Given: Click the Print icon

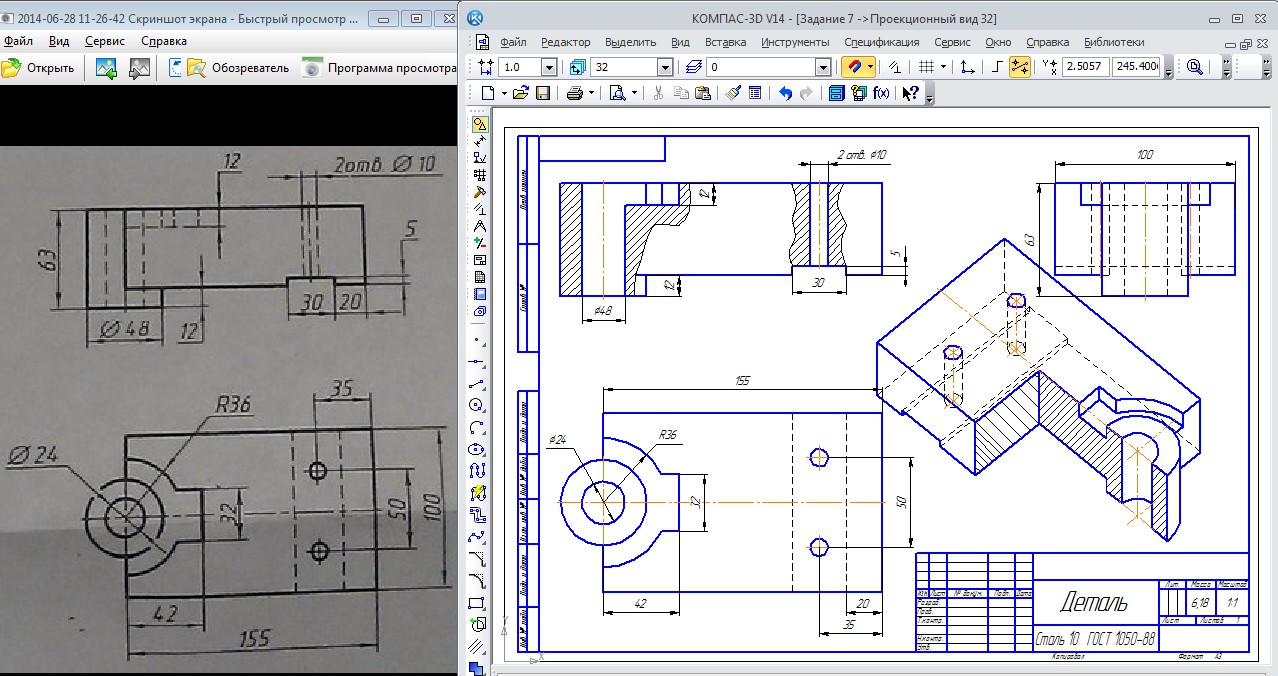Looking at the screenshot, I should (575, 93).
